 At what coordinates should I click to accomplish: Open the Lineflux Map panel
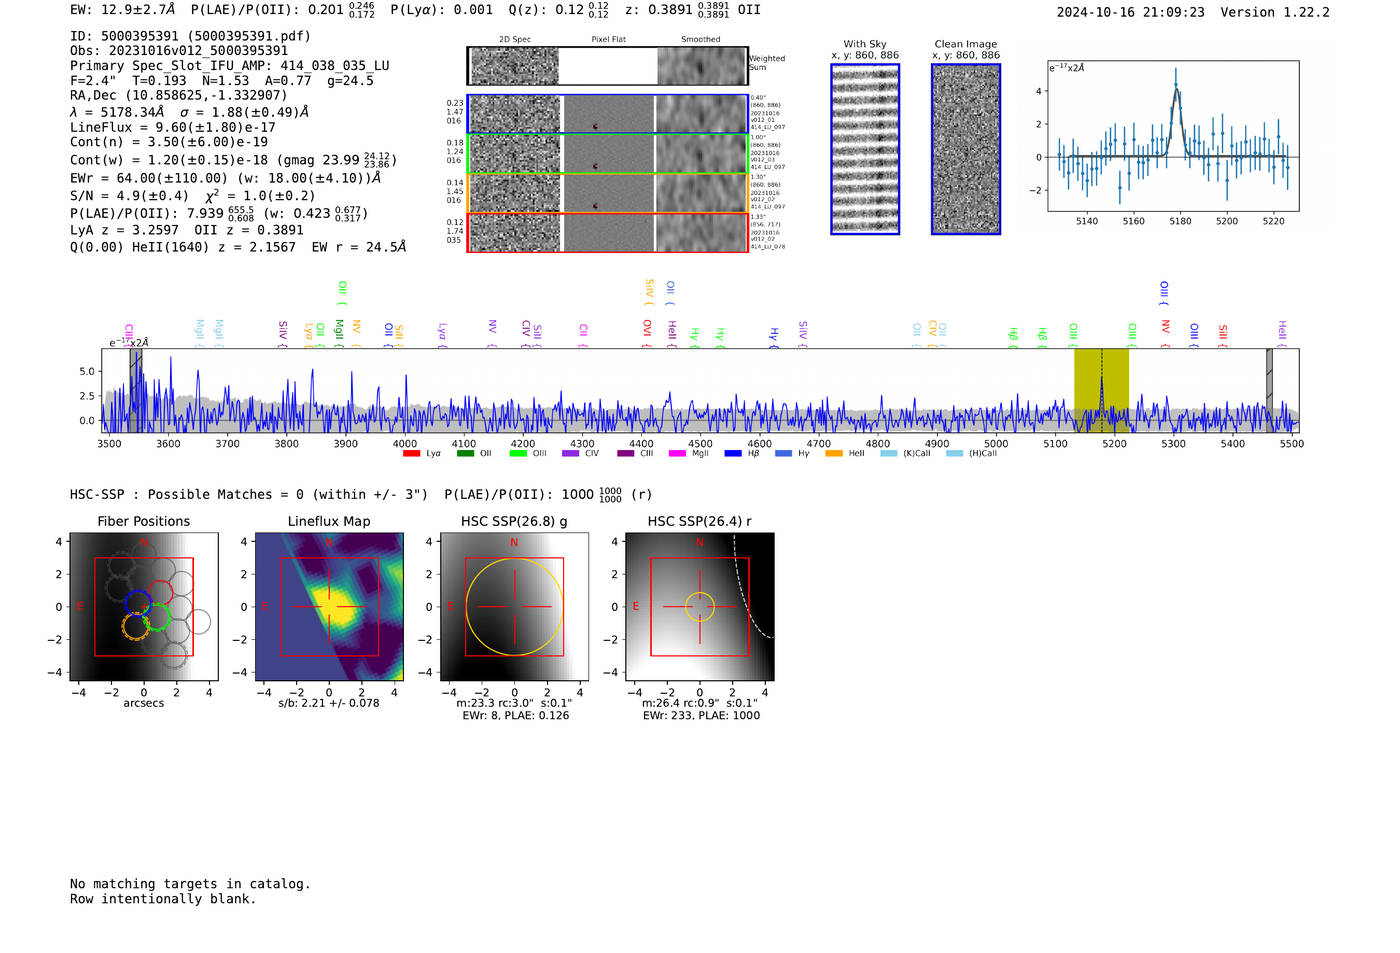329,607
